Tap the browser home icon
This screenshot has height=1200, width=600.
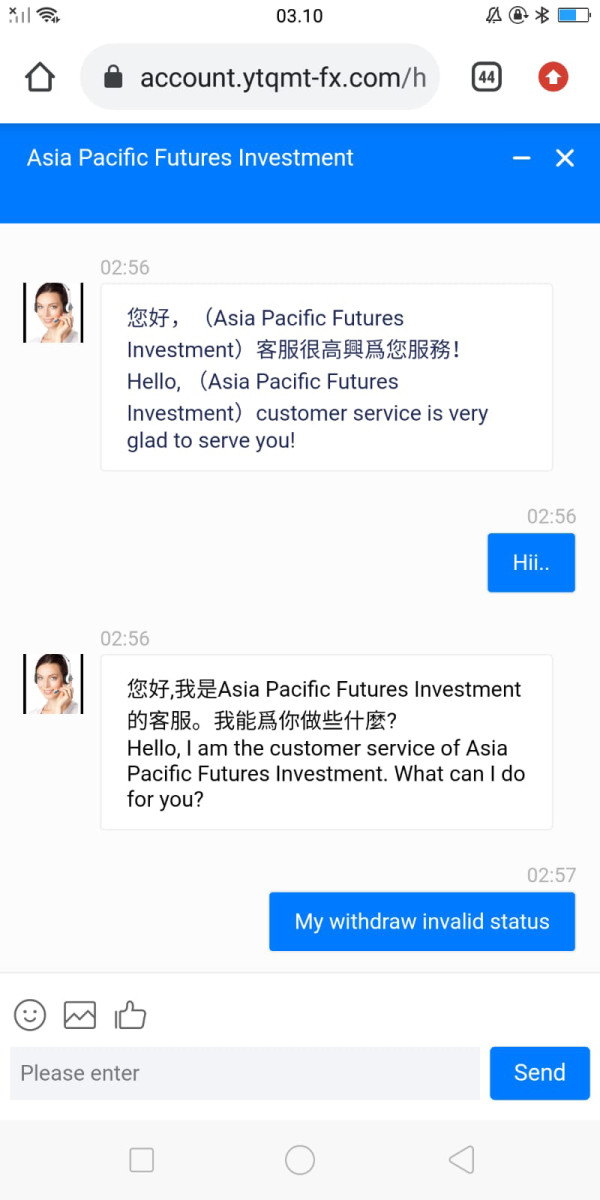tap(40, 77)
